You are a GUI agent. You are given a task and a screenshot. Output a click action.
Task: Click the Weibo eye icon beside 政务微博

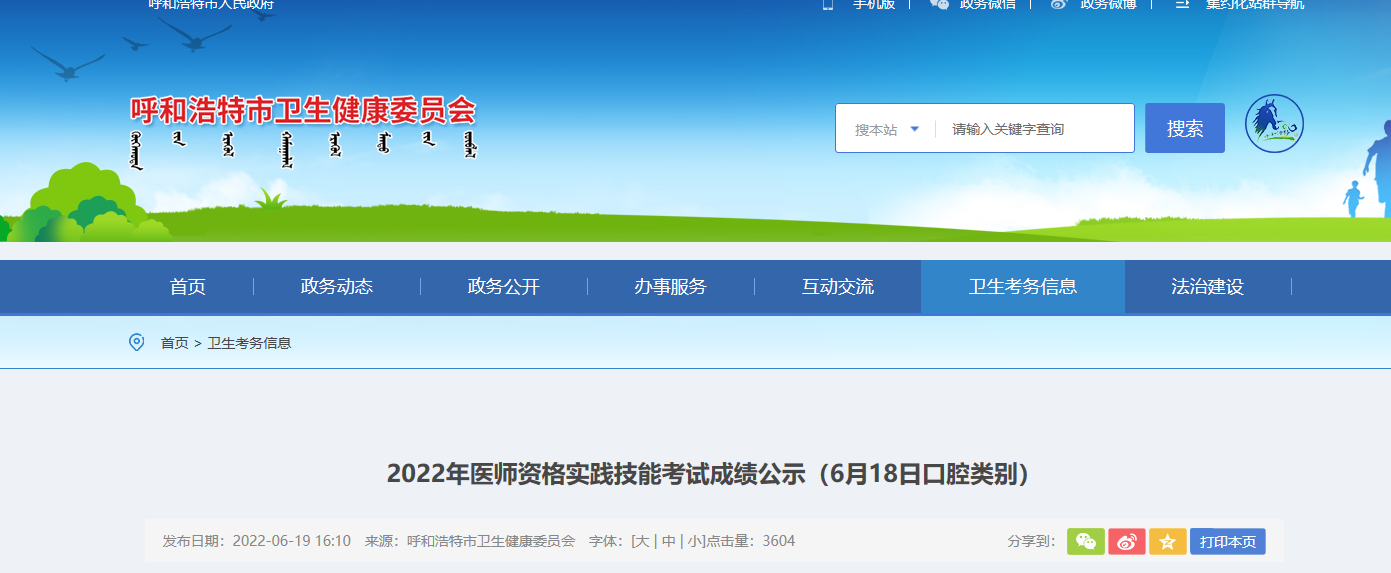(x=1059, y=4)
